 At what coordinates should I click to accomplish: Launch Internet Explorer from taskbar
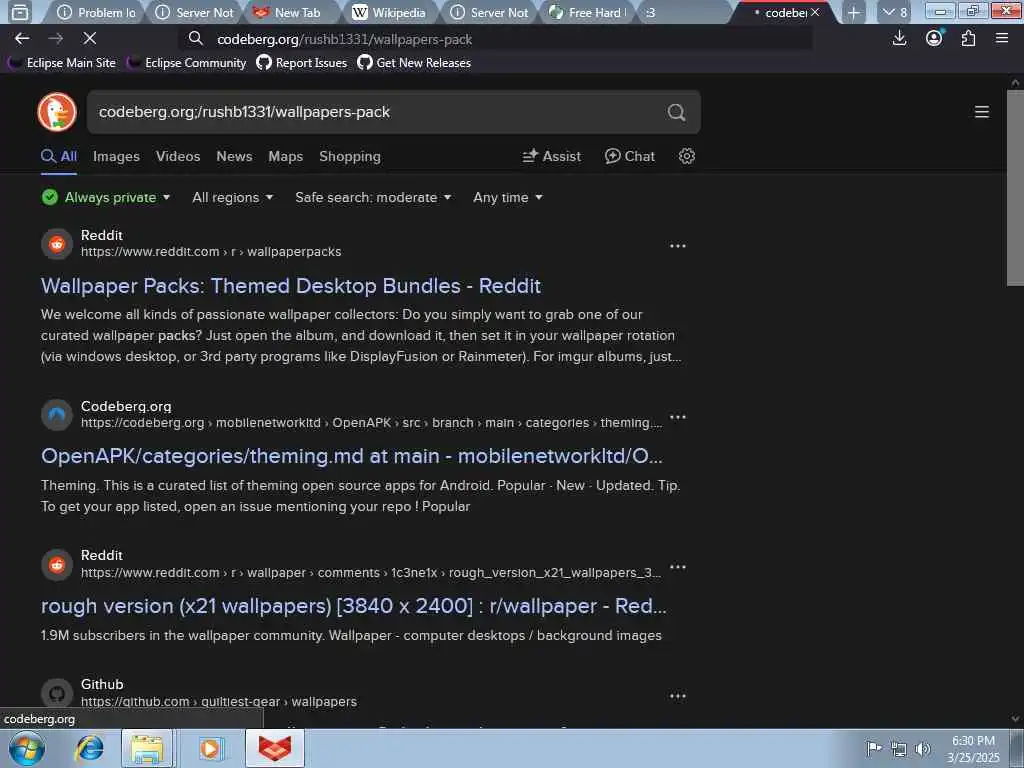pos(89,748)
